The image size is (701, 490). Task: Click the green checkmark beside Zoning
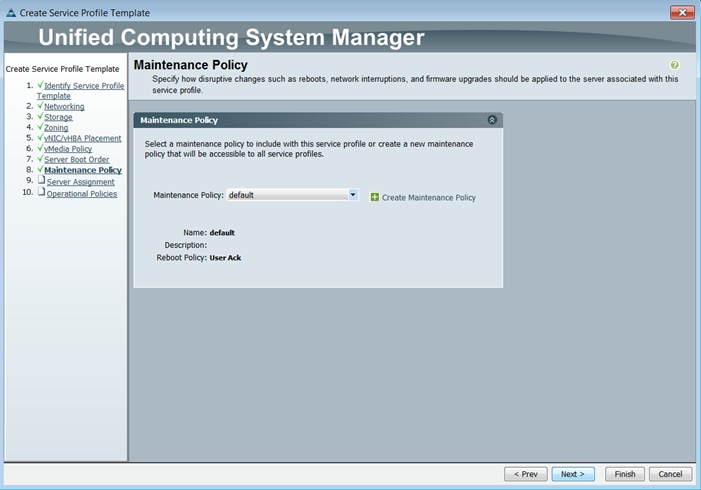(x=40, y=127)
